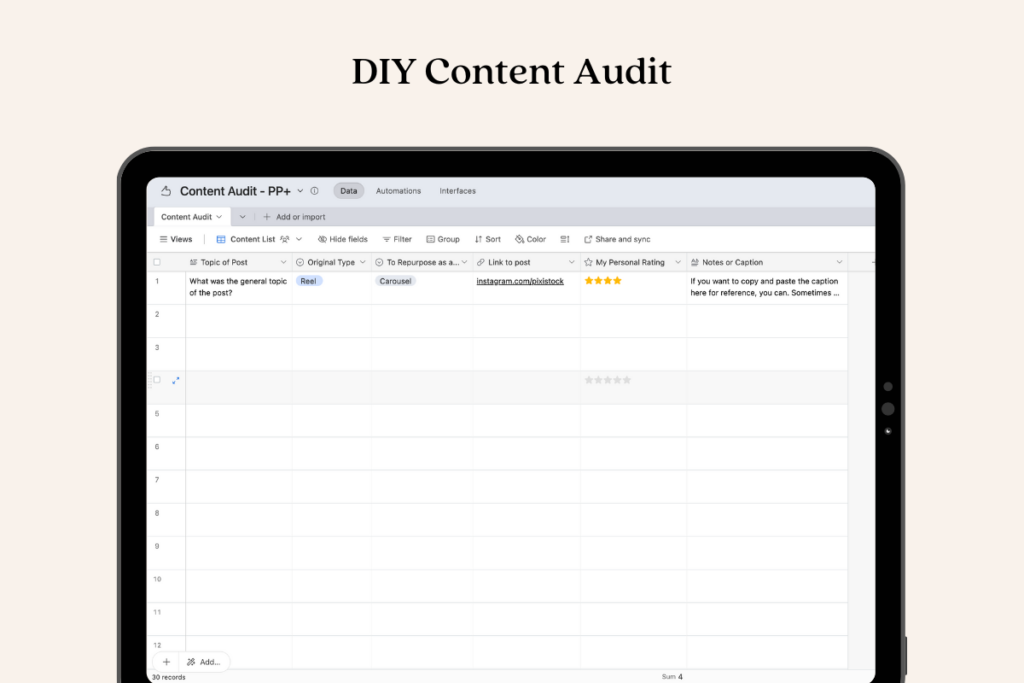Click the base icon beside Content Audit title
The width and height of the screenshot is (1024, 683).
(166, 191)
